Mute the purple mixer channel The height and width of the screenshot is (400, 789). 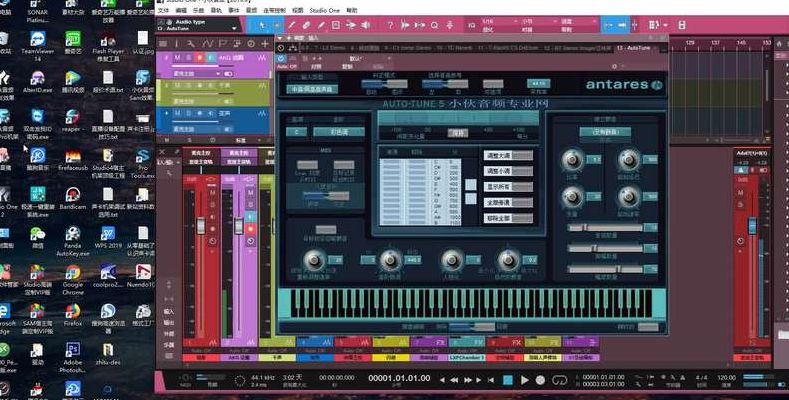pos(251,193)
